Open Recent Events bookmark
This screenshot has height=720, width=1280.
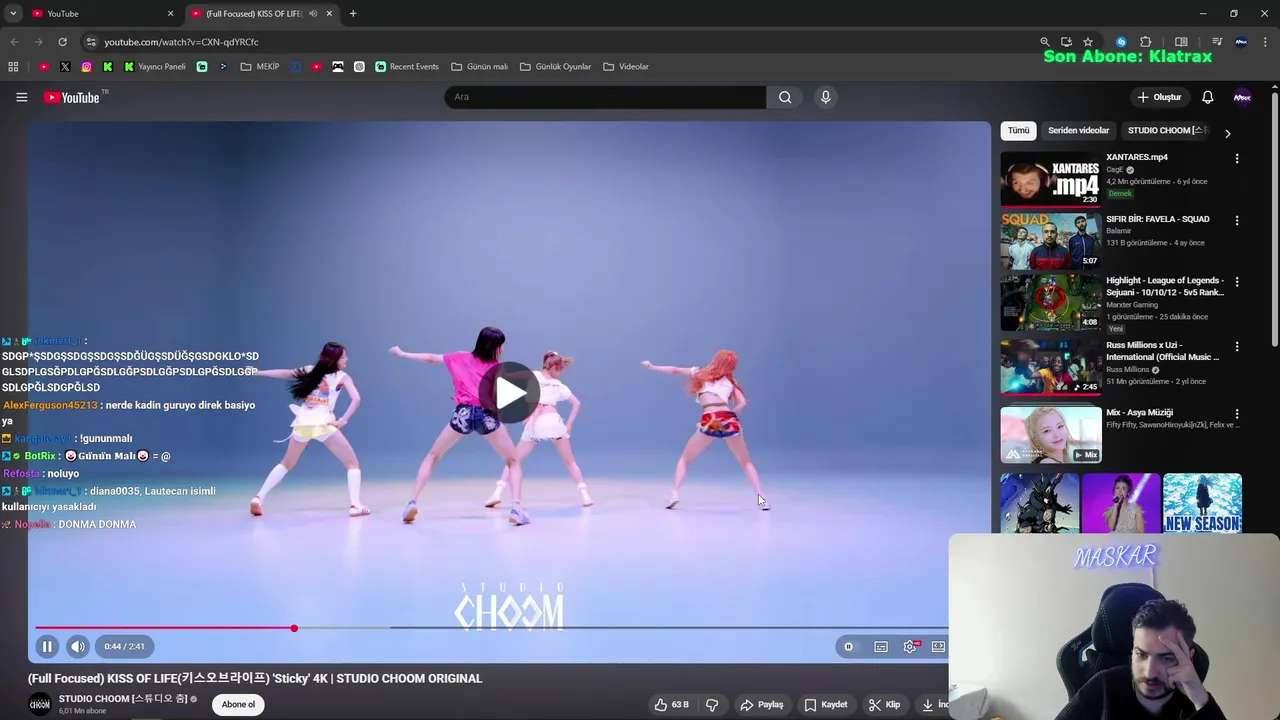tap(407, 67)
